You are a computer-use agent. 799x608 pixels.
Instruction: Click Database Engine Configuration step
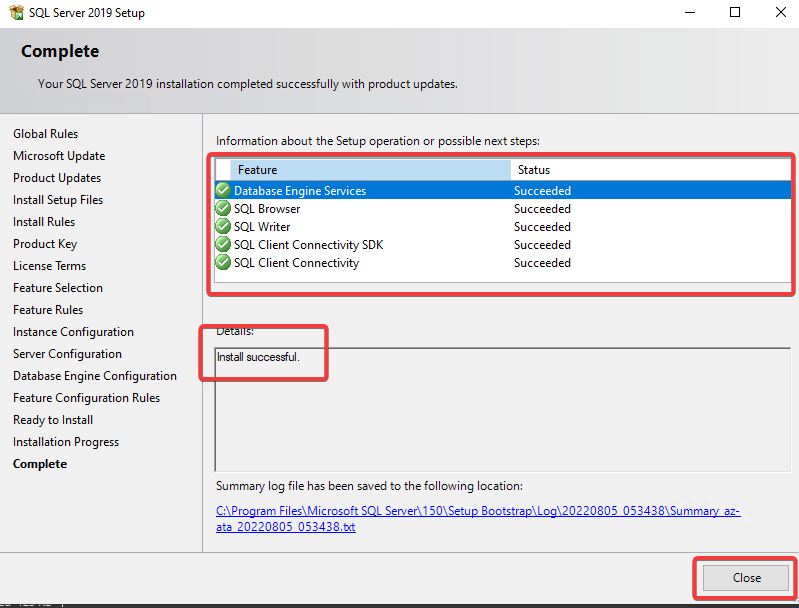(95, 376)
